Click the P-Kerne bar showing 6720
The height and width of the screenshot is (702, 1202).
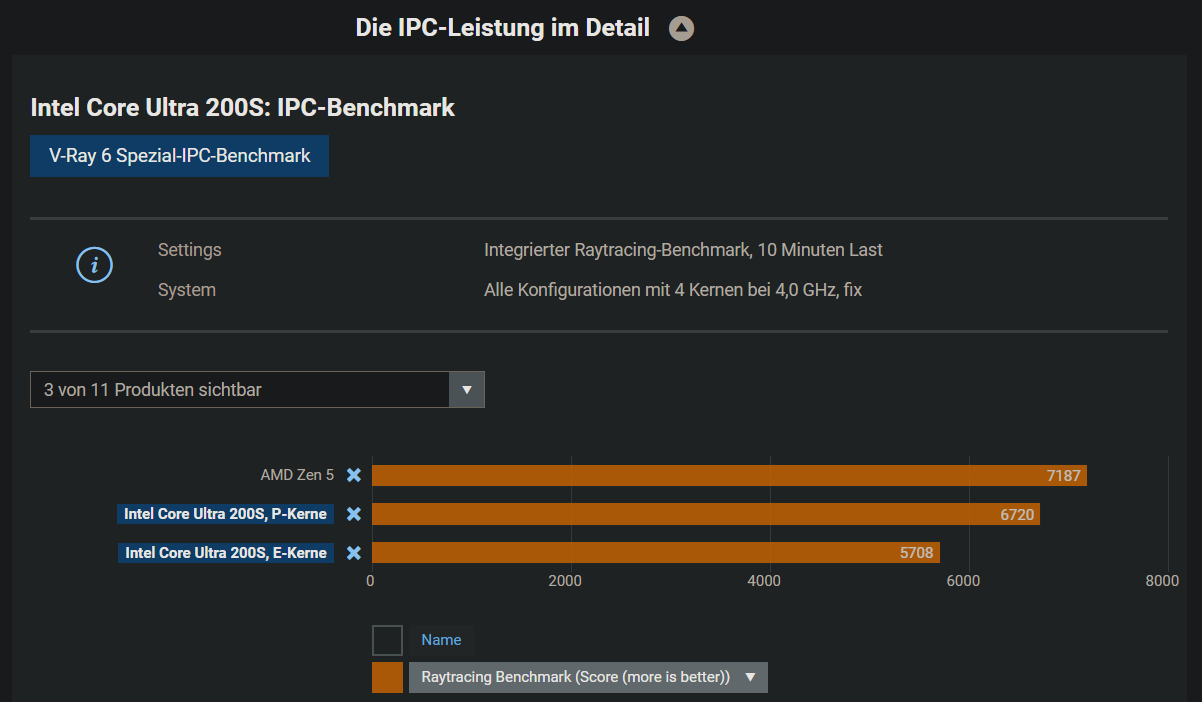pos(705,514)
